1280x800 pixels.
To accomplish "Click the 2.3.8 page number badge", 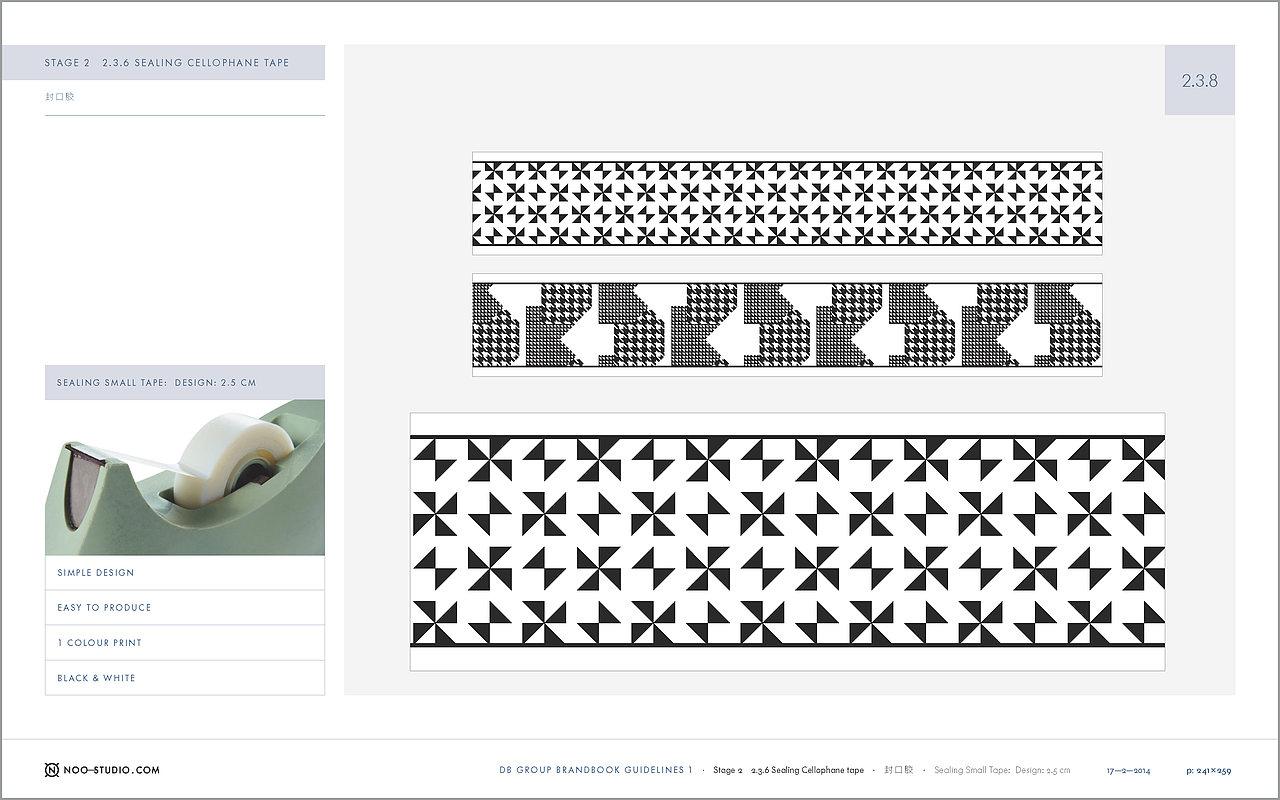I will click(1200, 80).
